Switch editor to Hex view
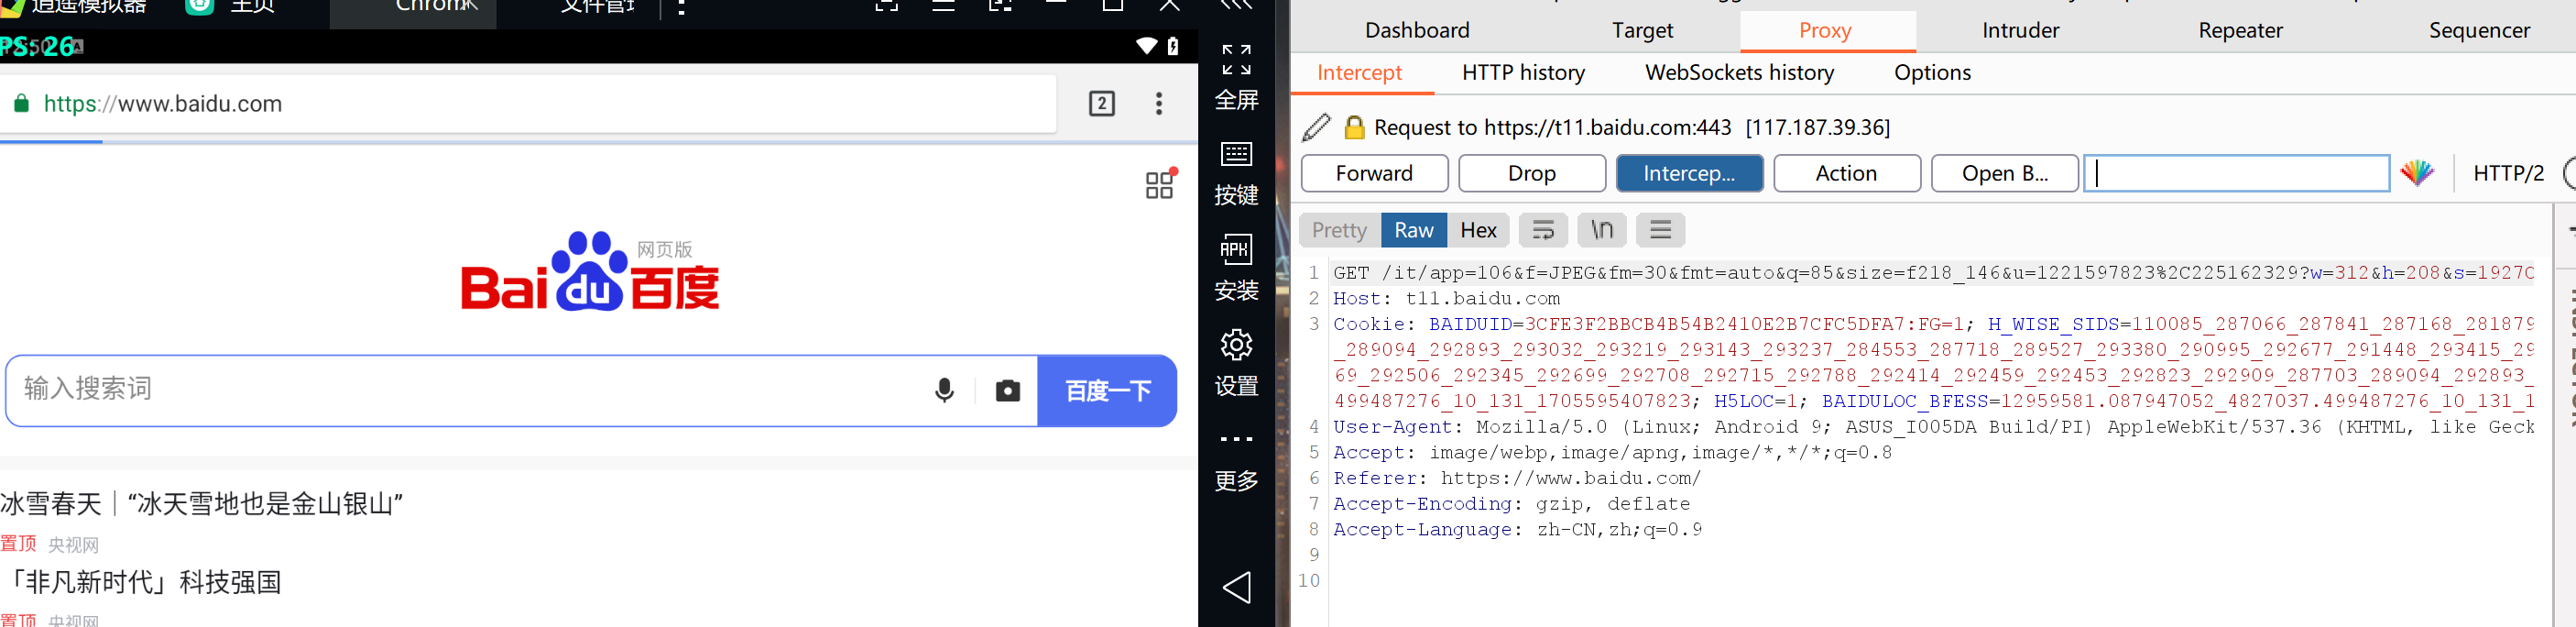Screen dimensions: 2576x627 click(x=1478, y=230)
